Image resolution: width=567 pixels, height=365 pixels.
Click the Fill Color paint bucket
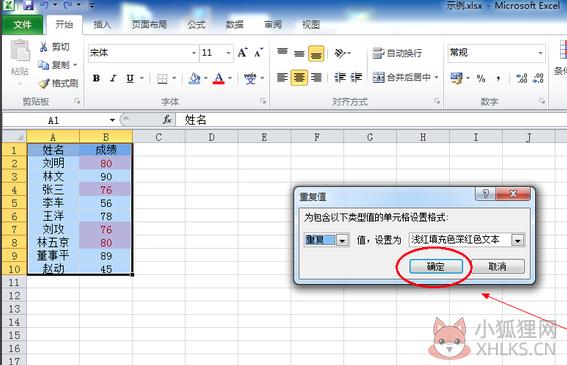(195, 78)
